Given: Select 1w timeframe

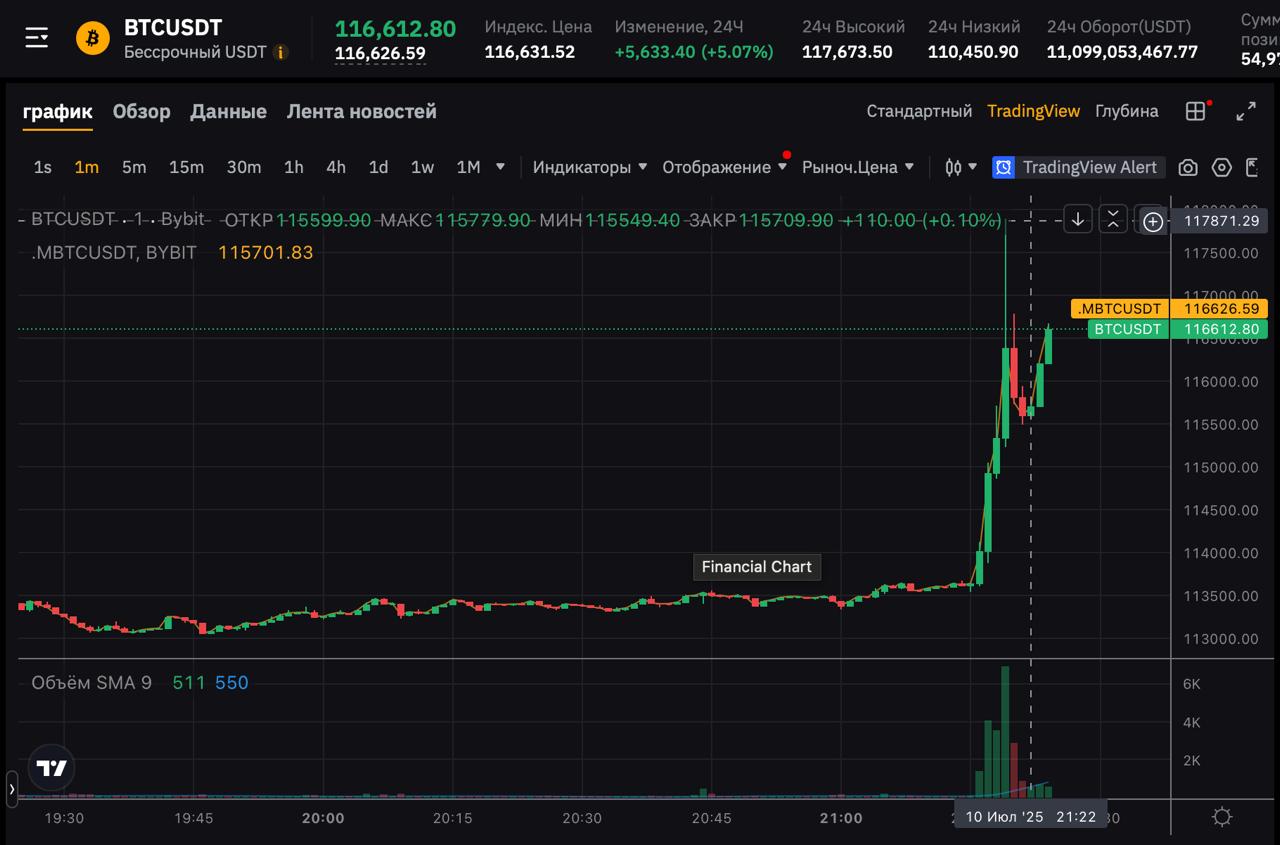Looking at the screenshot, I should point(422,167).
